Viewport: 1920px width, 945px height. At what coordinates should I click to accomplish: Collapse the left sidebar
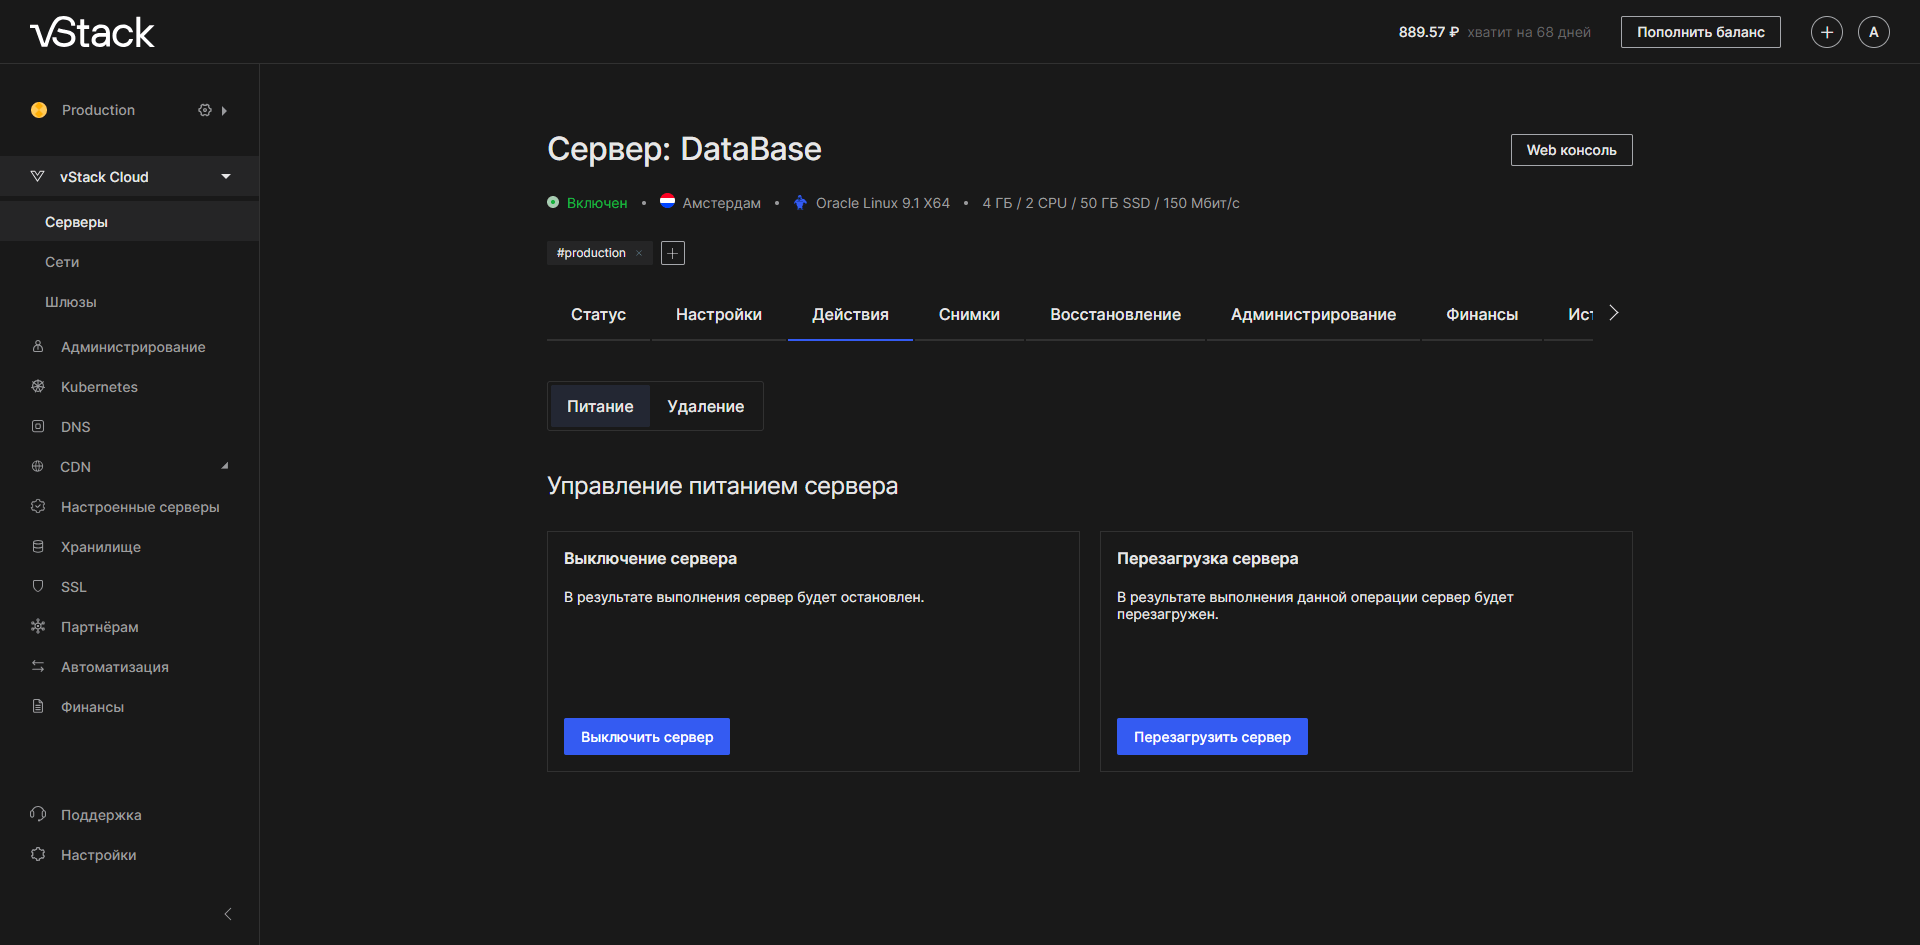(x=228, y=914)
